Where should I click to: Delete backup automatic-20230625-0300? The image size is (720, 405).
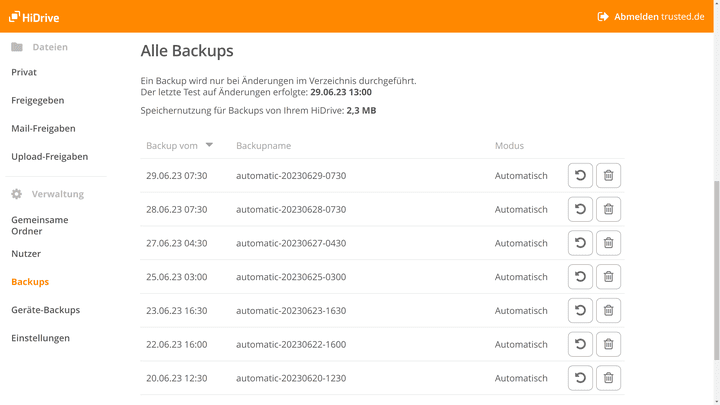point(608,277)
